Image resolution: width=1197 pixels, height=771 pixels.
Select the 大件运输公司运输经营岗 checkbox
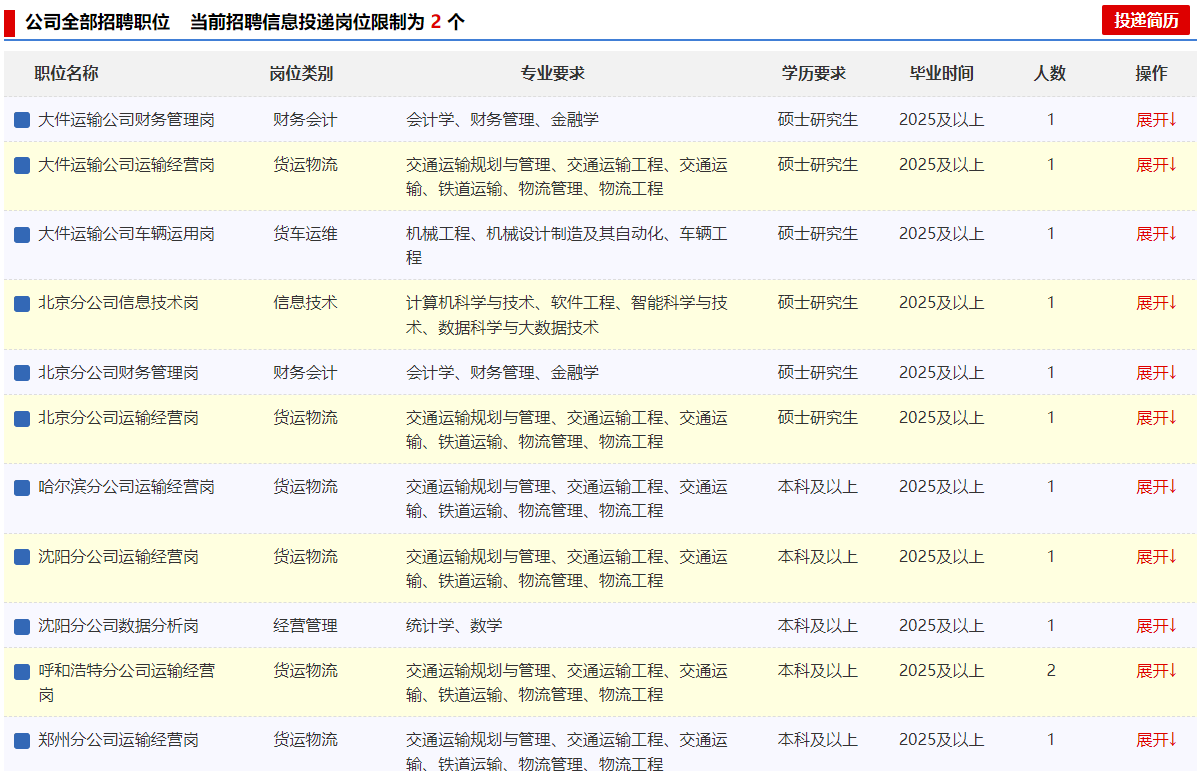pos(22,165)
